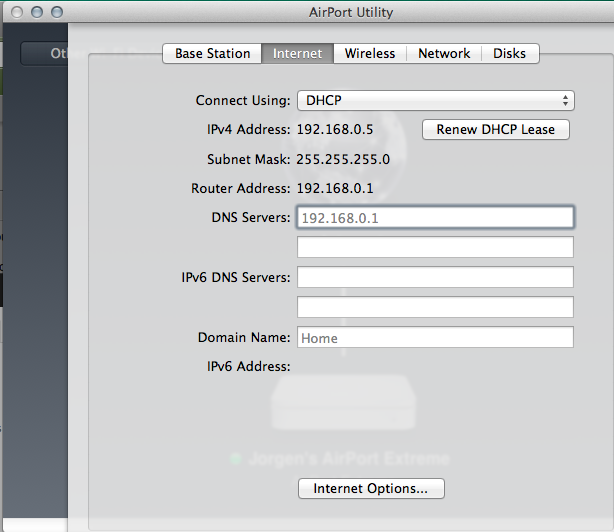Click the first IPv6 DNS Servers field
This screenshot has height=532, width=614.
435,277
